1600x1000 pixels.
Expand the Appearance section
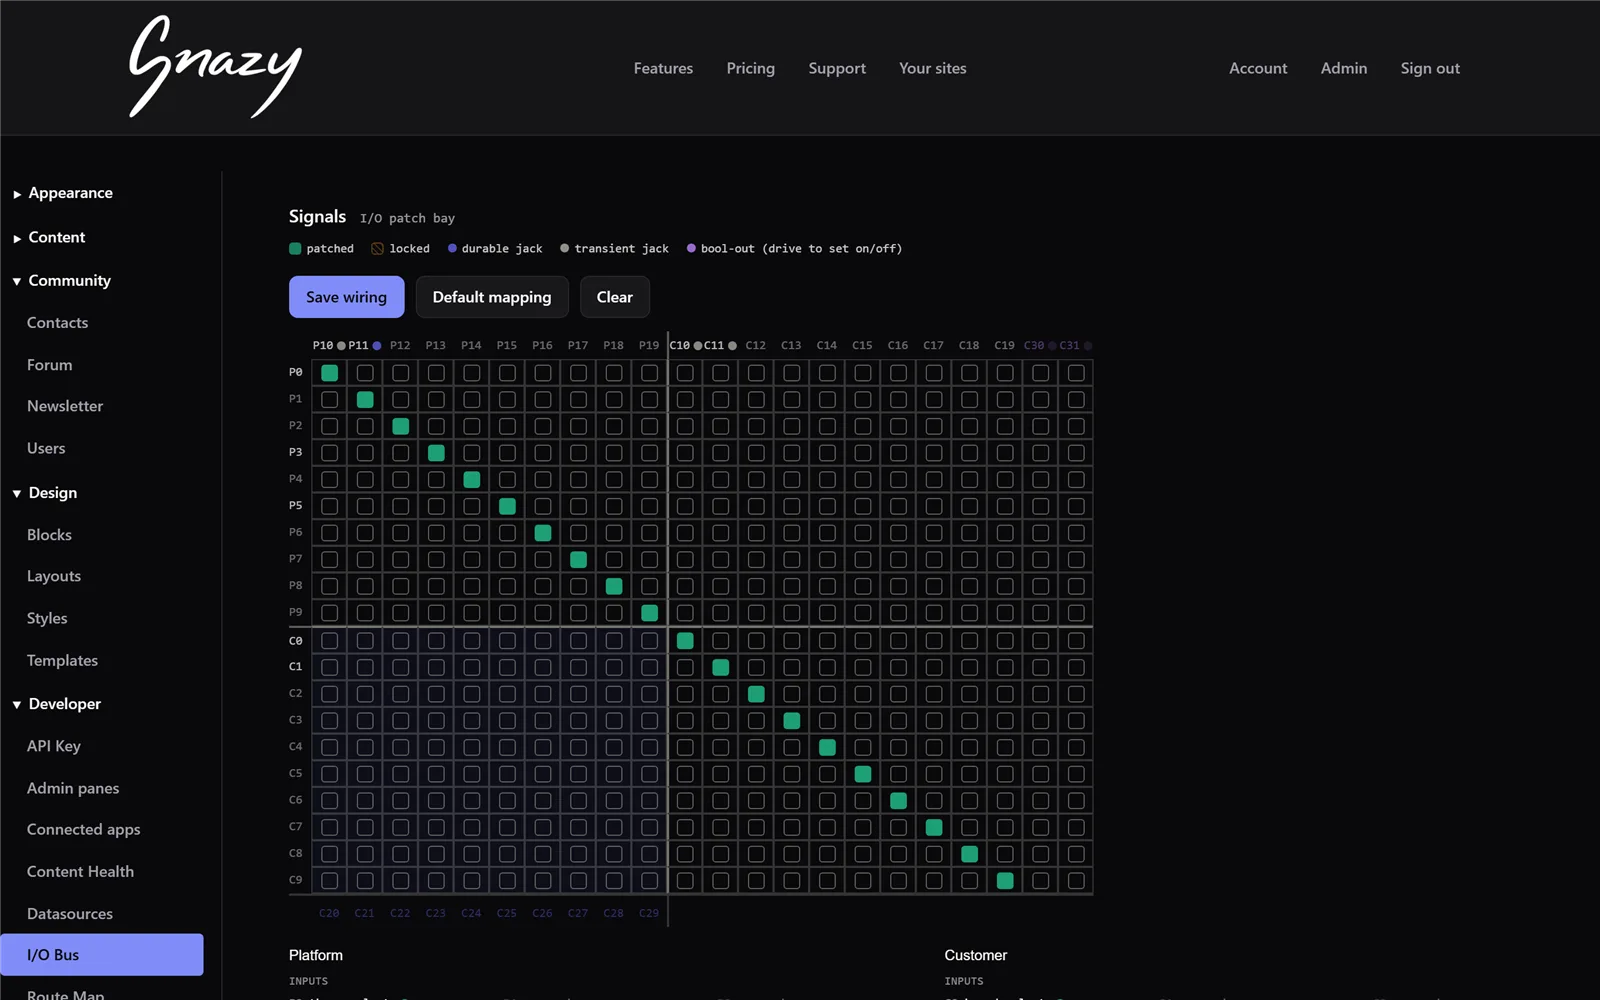pos(62,193)
